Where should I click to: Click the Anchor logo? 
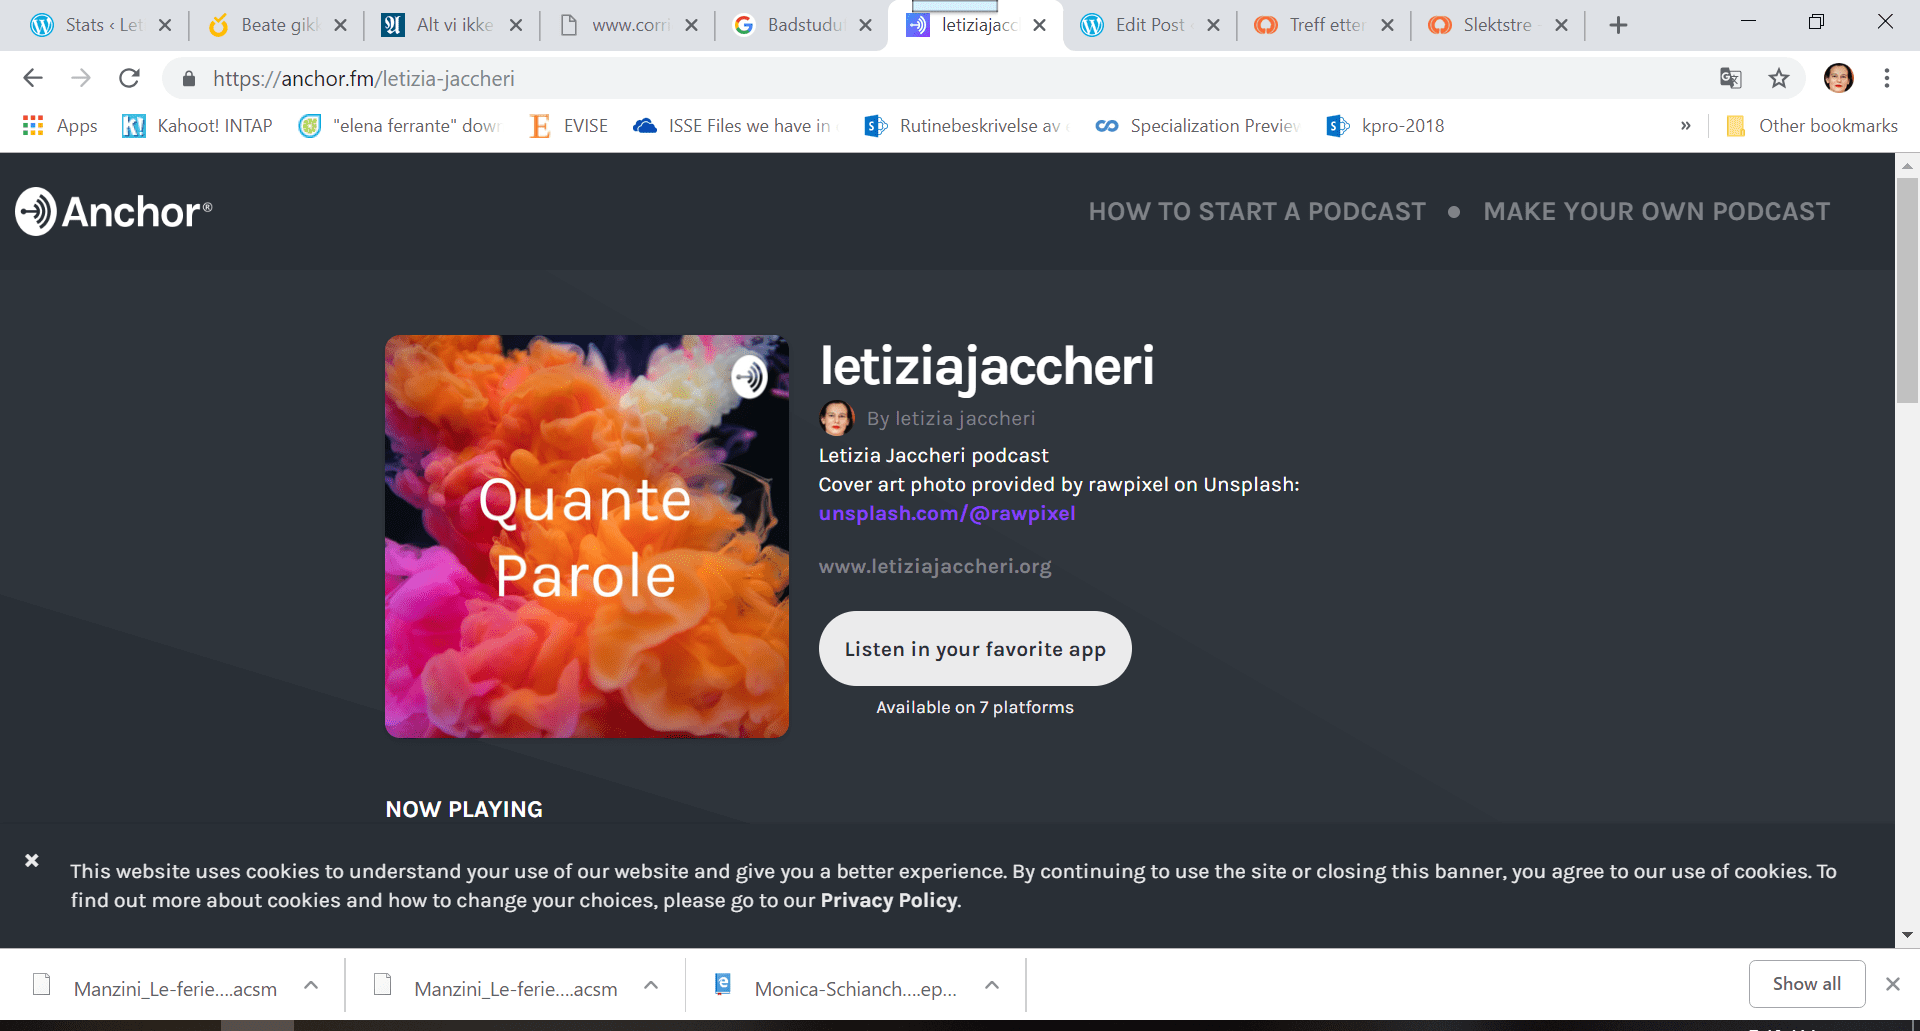point(113,211)
